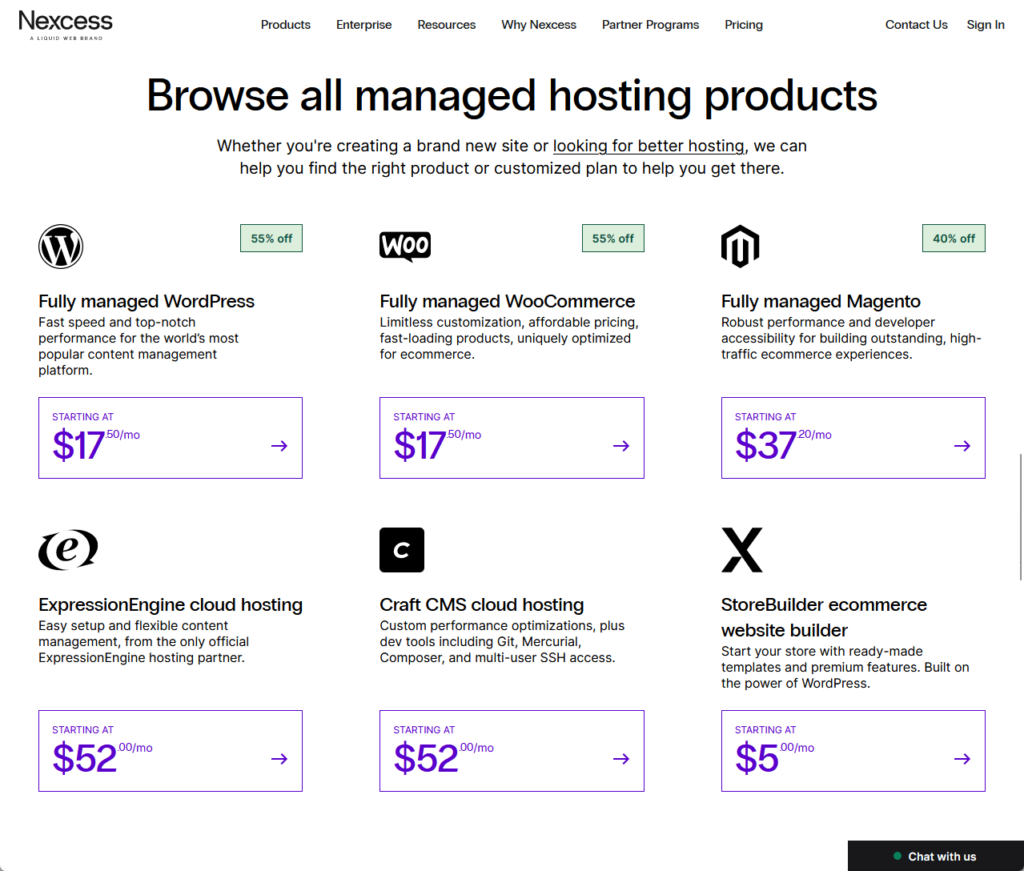Click arrow in WooCommerce $17.50 pricing box
1024x871 pixels.
click(x=621, y=446)
